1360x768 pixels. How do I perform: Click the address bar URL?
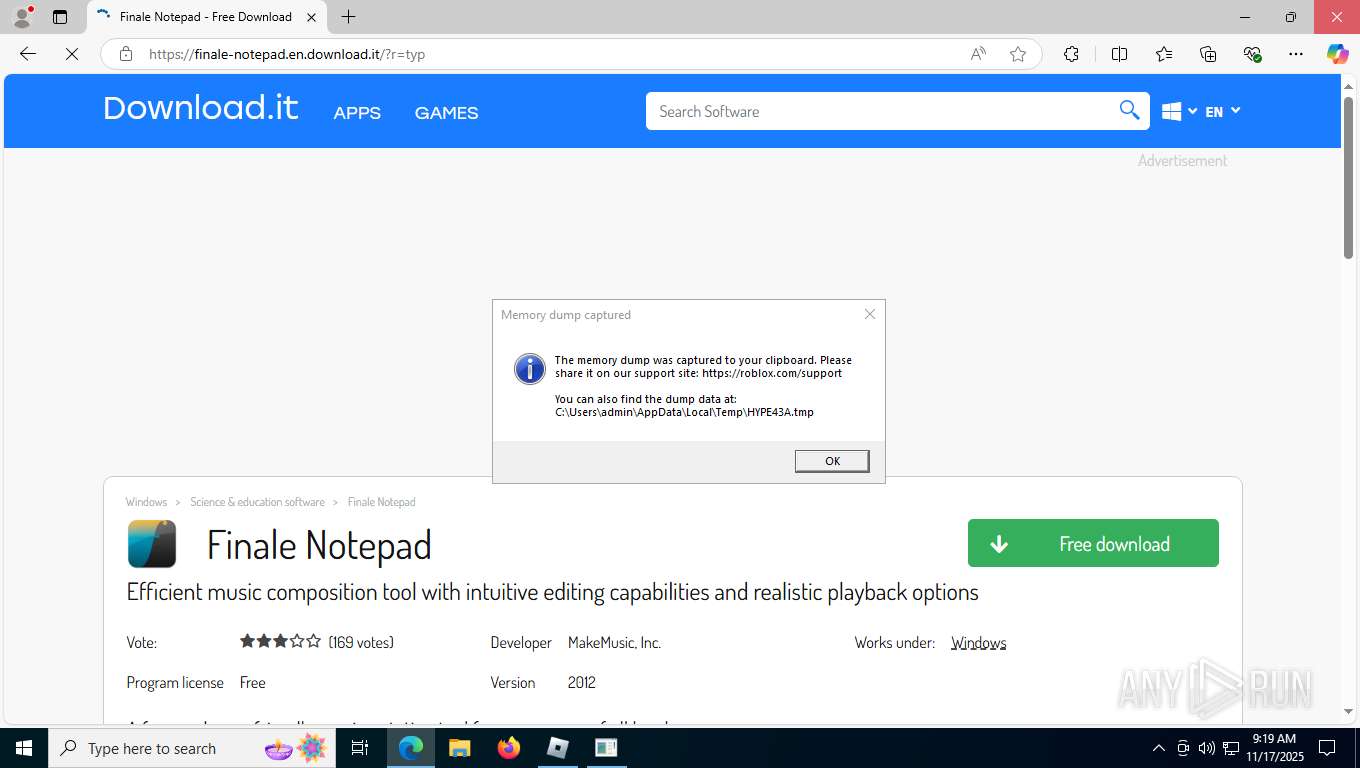click(x=287, y=54)
